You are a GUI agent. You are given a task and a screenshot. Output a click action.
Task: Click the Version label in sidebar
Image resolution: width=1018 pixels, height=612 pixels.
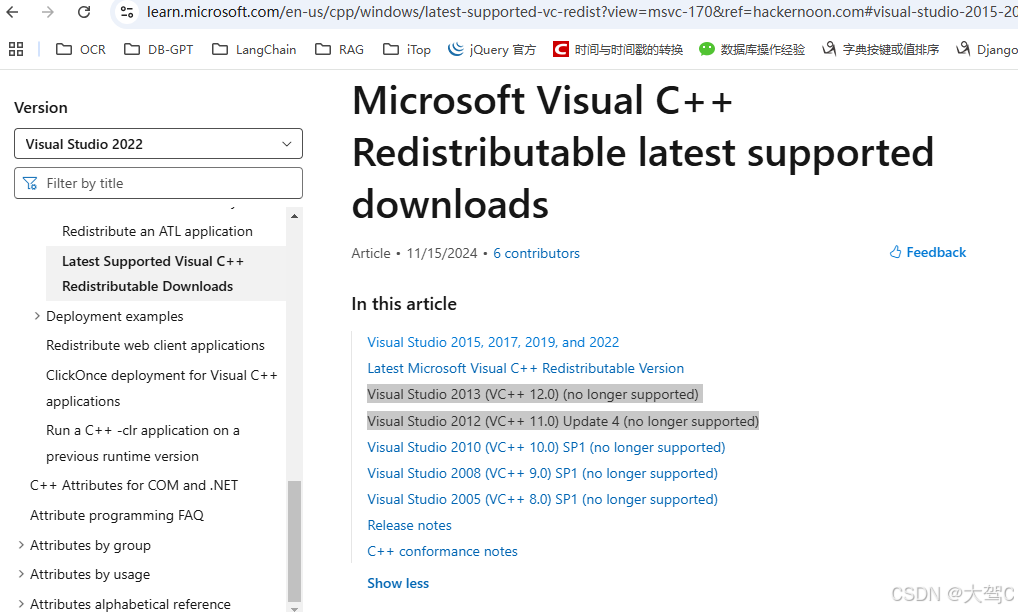pos(41,107)
